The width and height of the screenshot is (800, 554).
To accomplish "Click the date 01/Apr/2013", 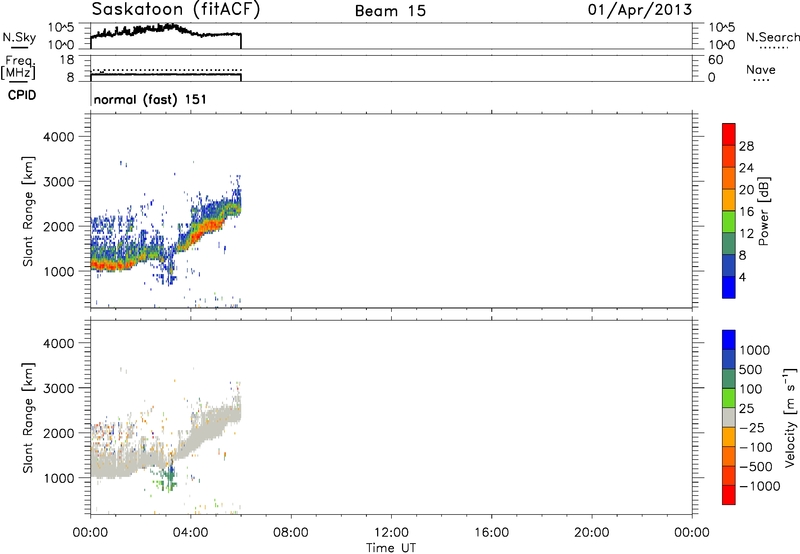I will click(x=640, y=10).
